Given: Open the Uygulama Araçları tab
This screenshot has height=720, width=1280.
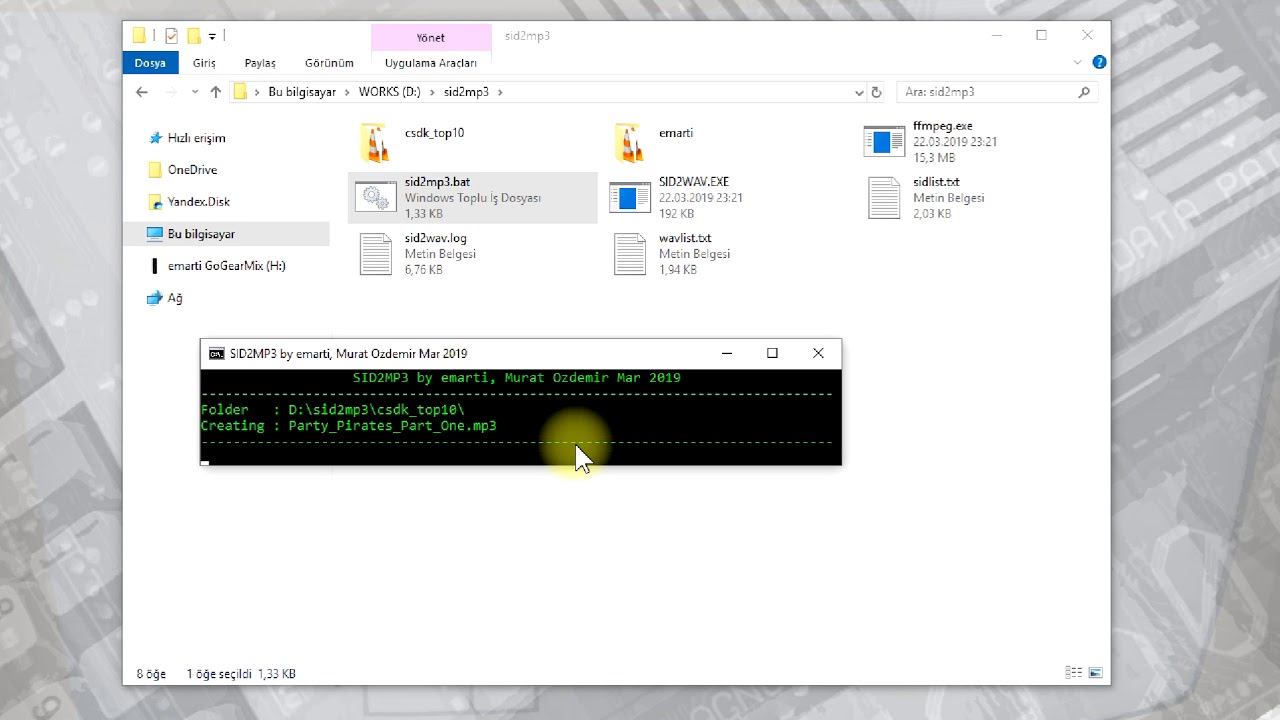Looking at the screenshot, I should [x=431, y=62].
